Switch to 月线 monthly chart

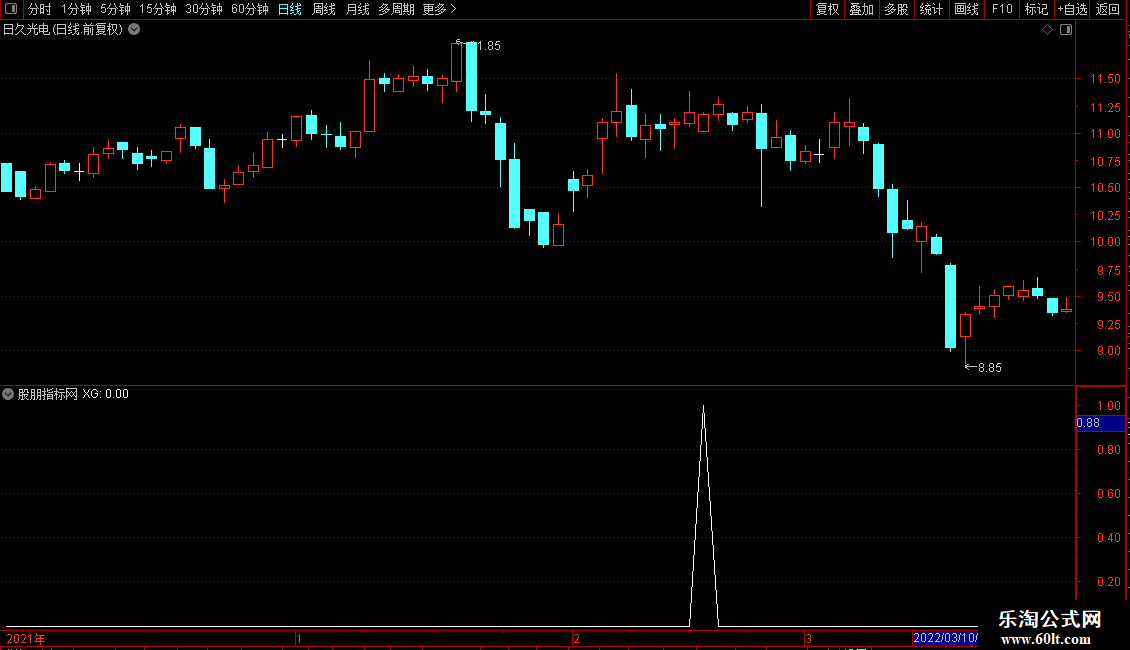click(357, 9)
